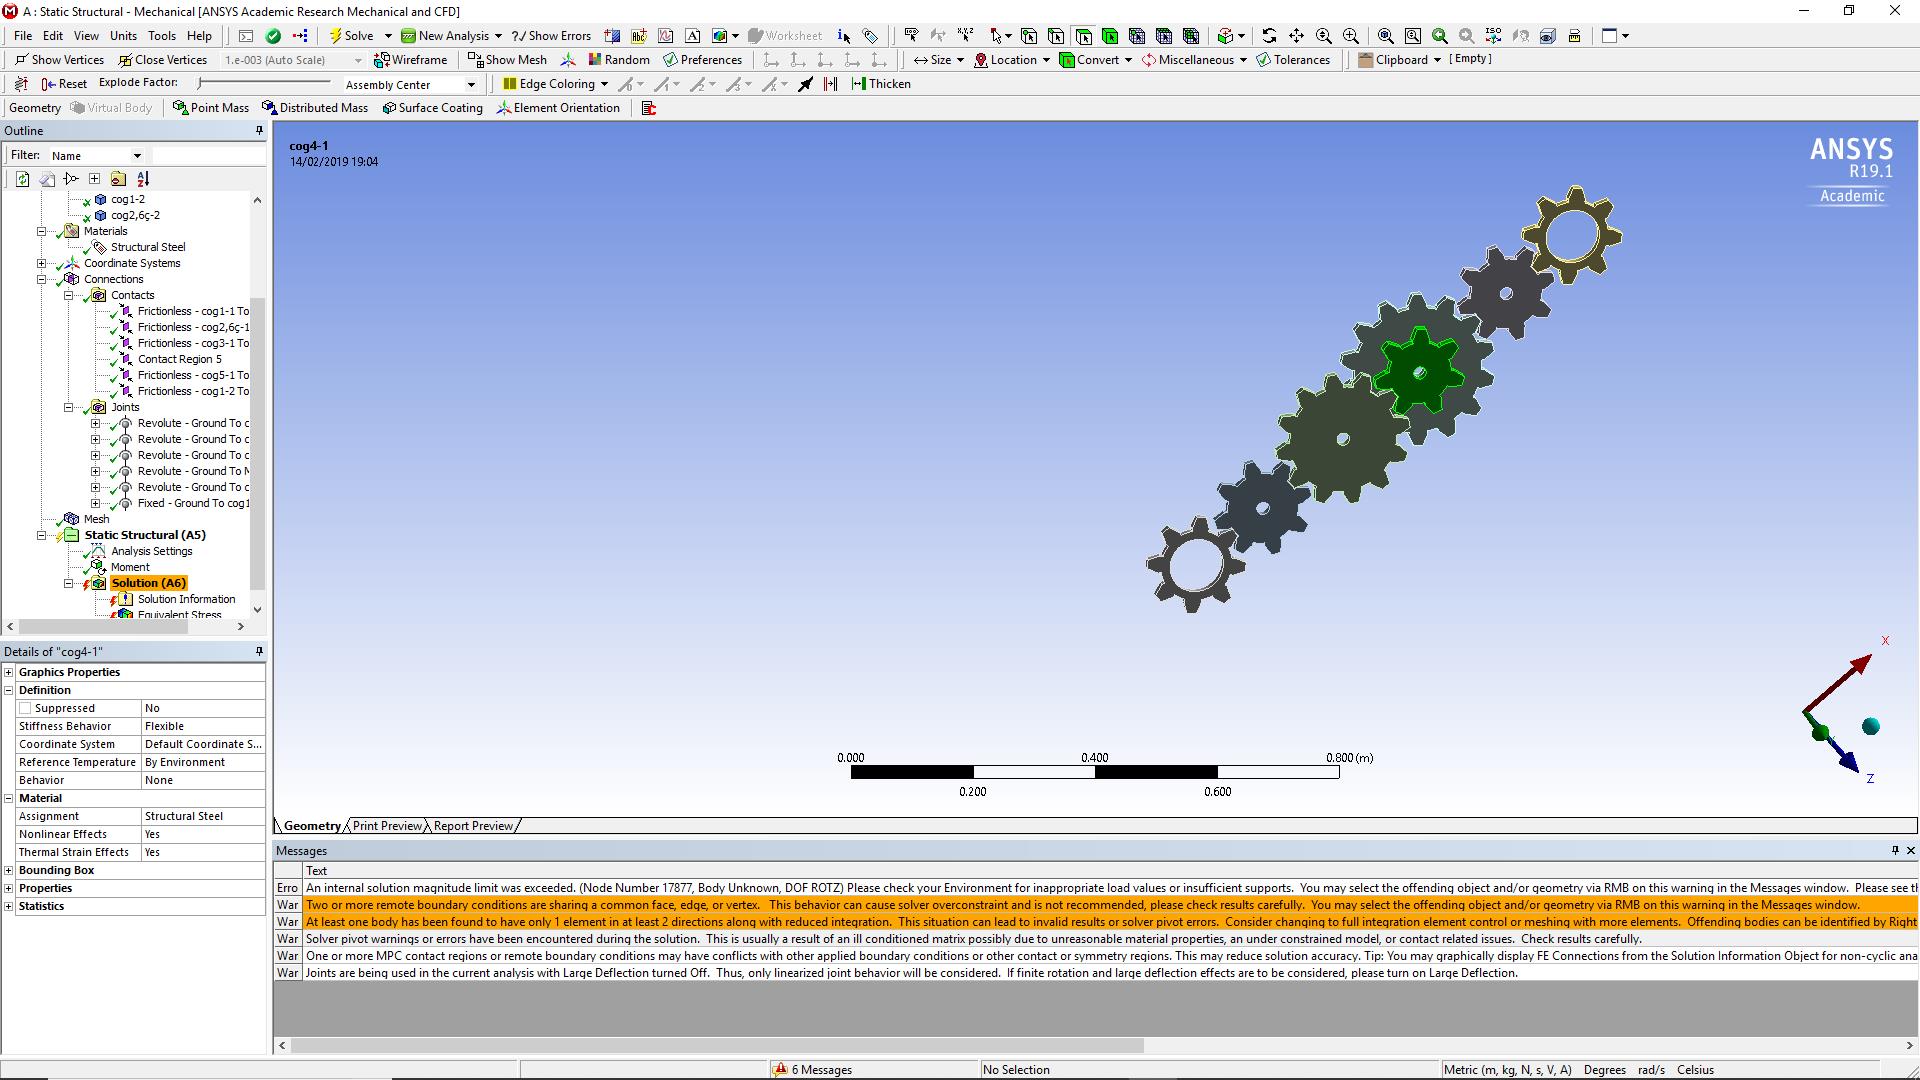The width and height of the screenshot is (1920, 1080).
Task: Toggle Wireframe display mode
Action: 411,60
